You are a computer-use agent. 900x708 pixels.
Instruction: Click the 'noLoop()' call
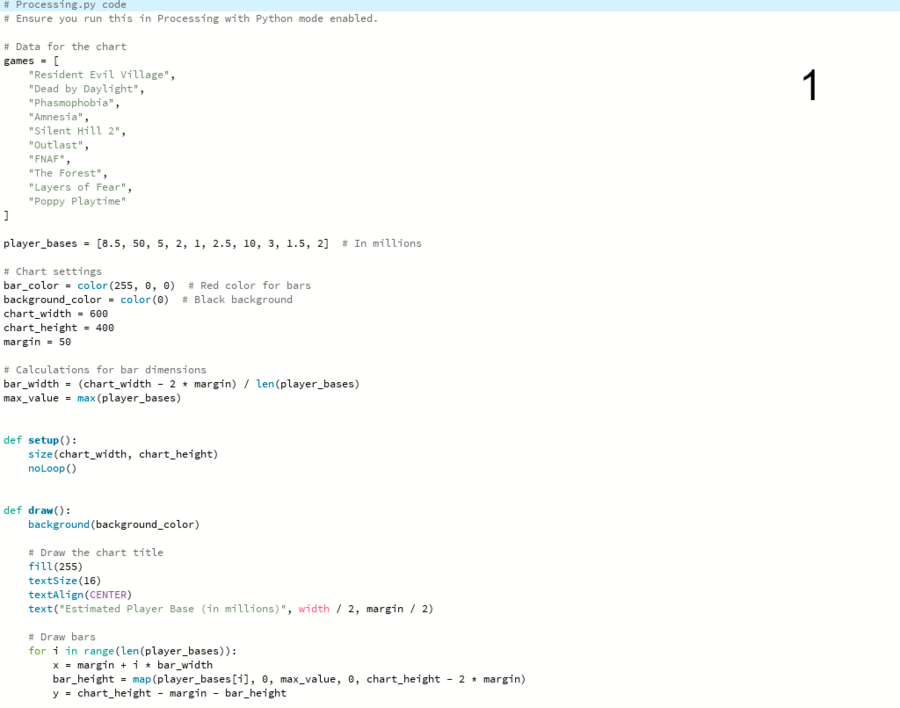52,469
